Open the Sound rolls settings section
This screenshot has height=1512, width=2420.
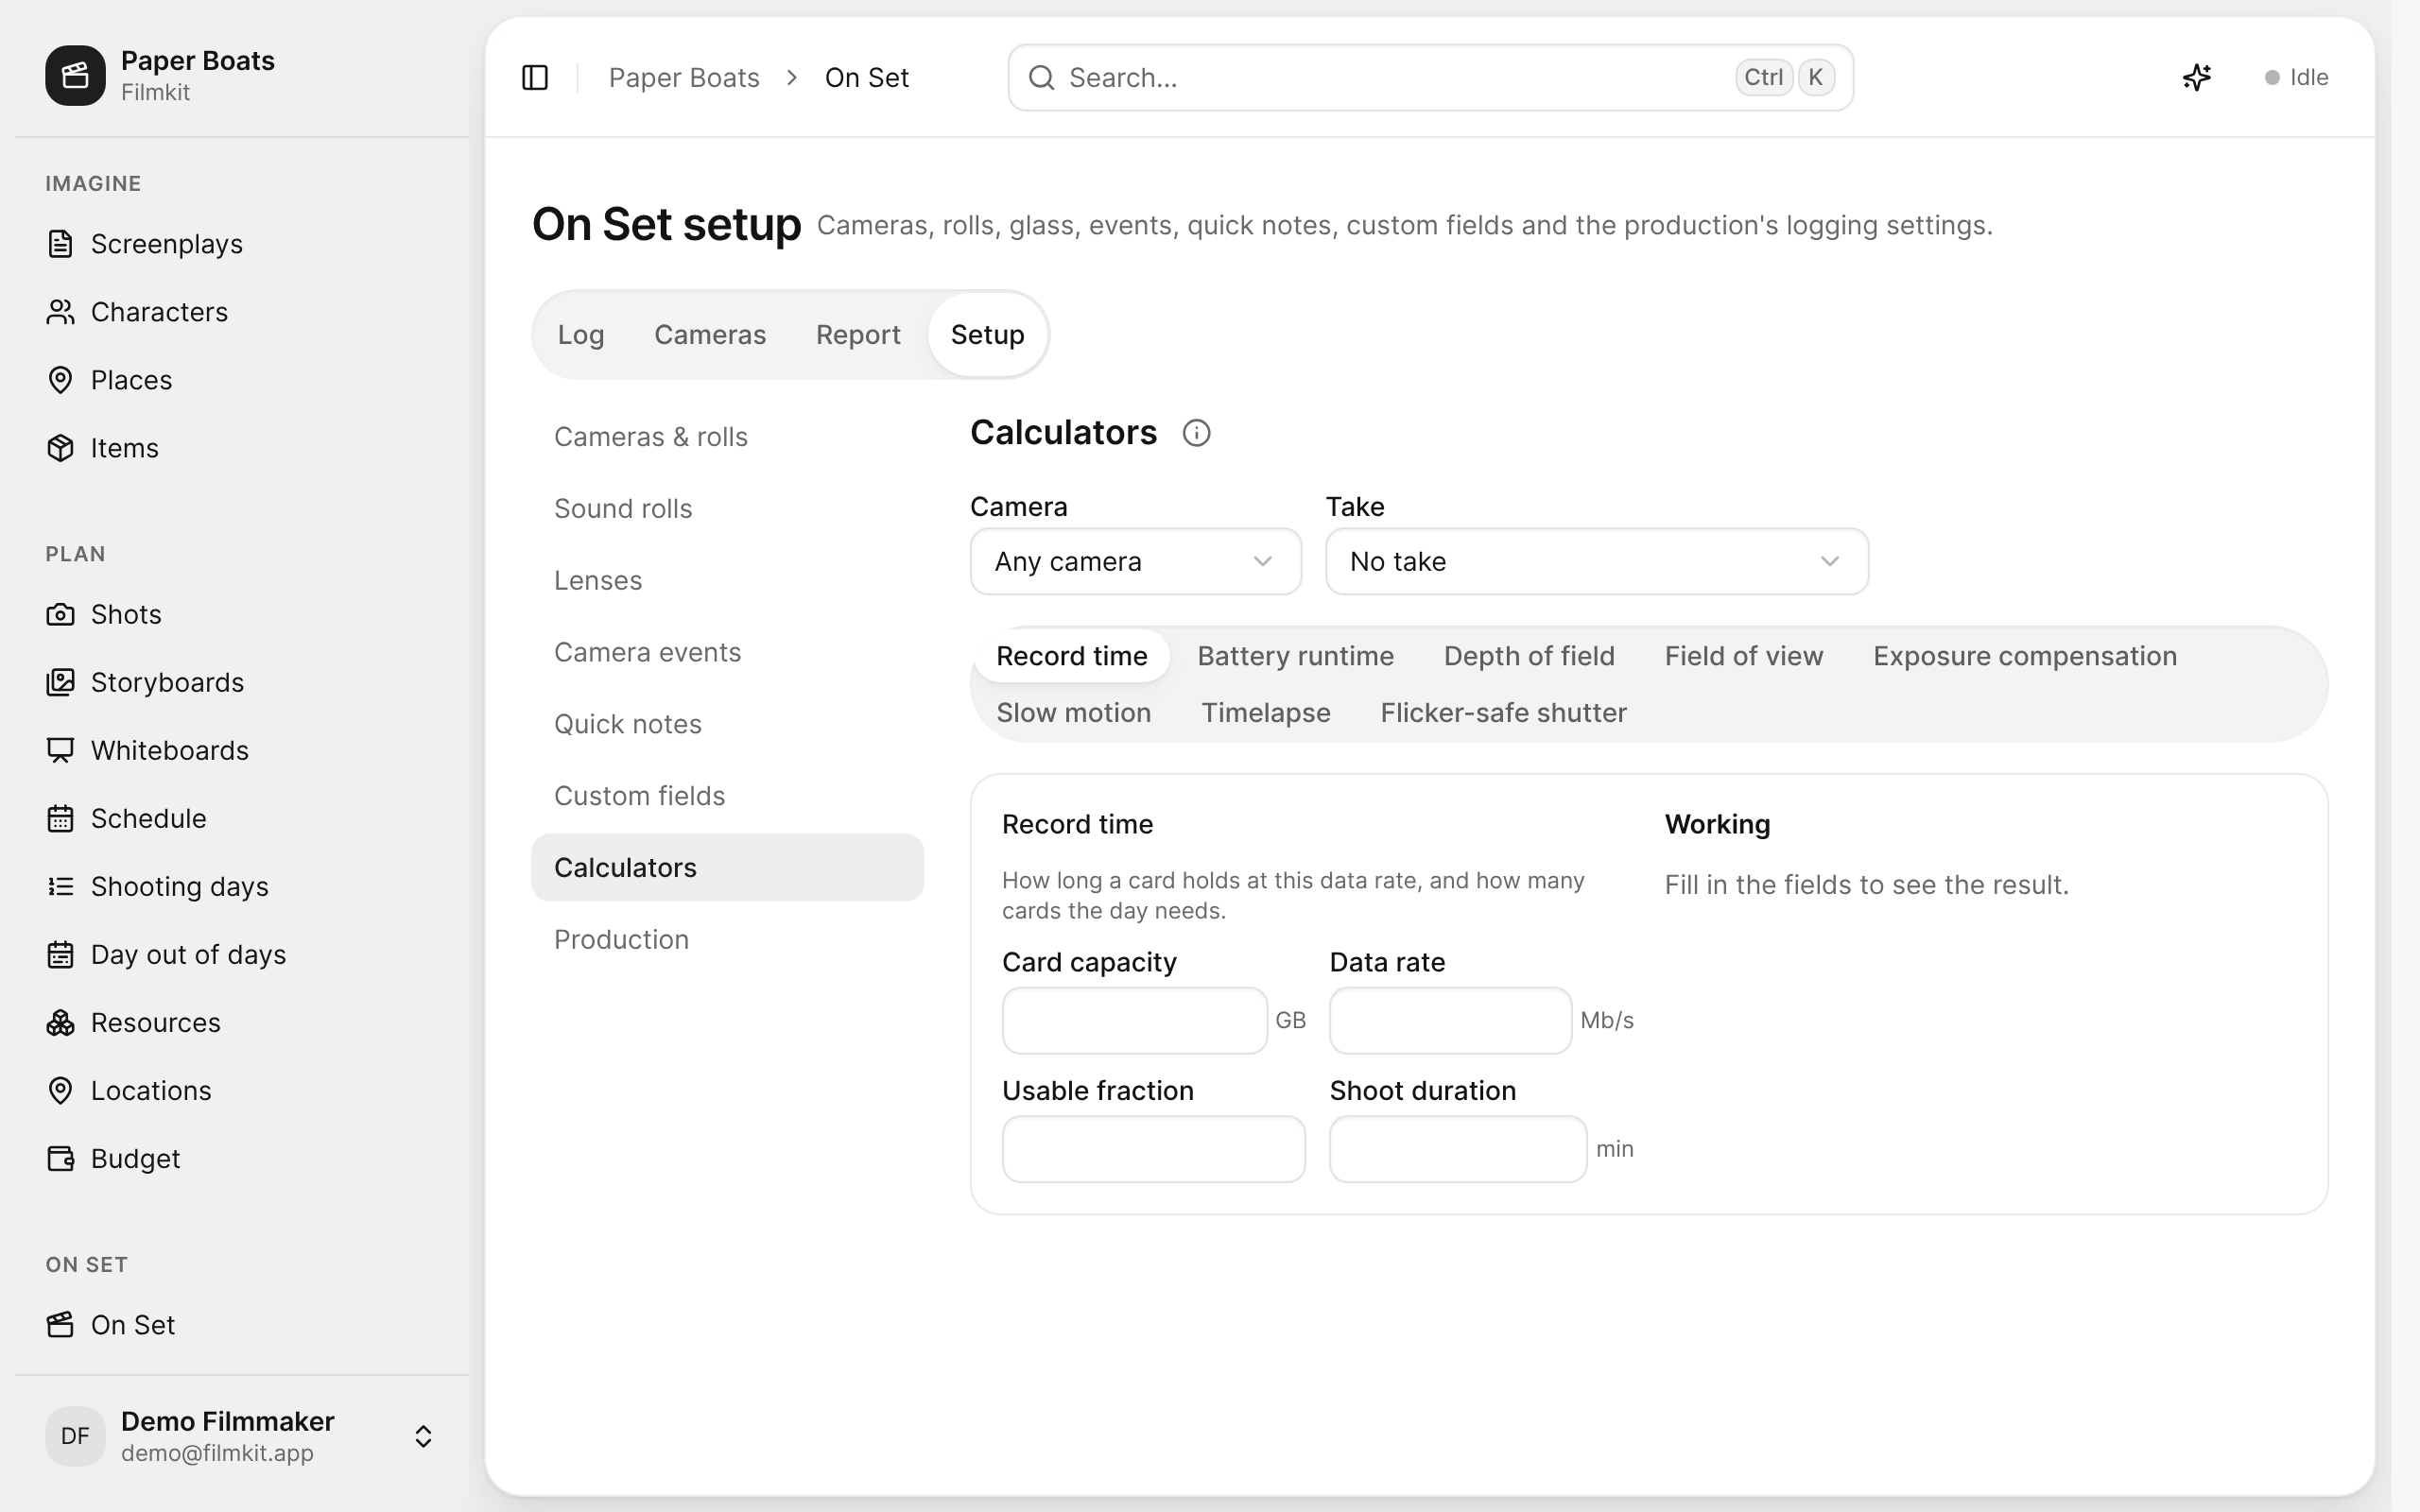pos(727,509)
